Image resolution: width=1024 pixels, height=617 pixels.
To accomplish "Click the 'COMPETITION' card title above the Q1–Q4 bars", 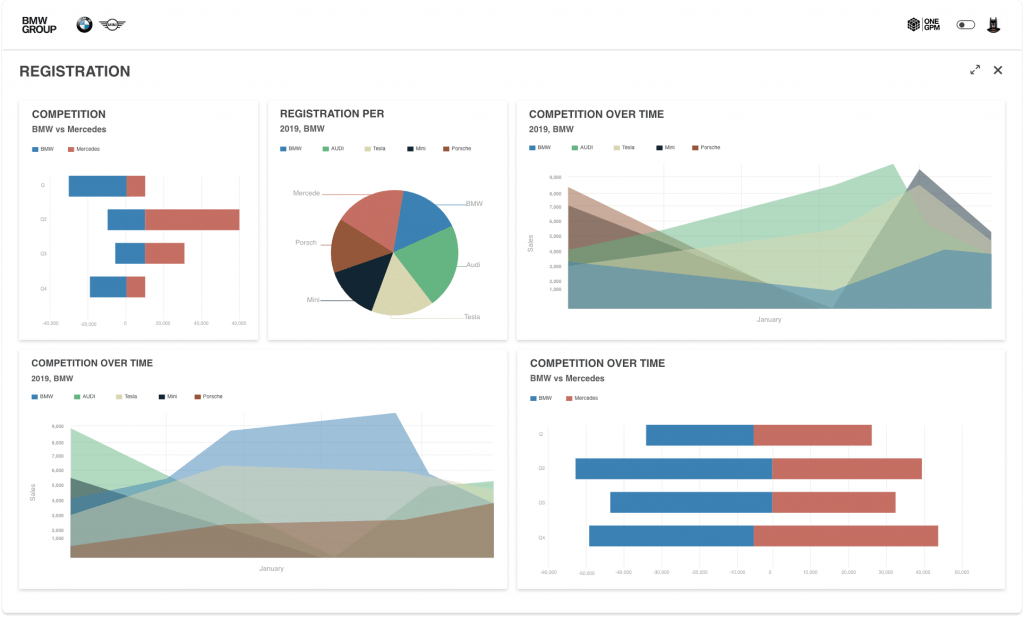I will tap(69, 114).
